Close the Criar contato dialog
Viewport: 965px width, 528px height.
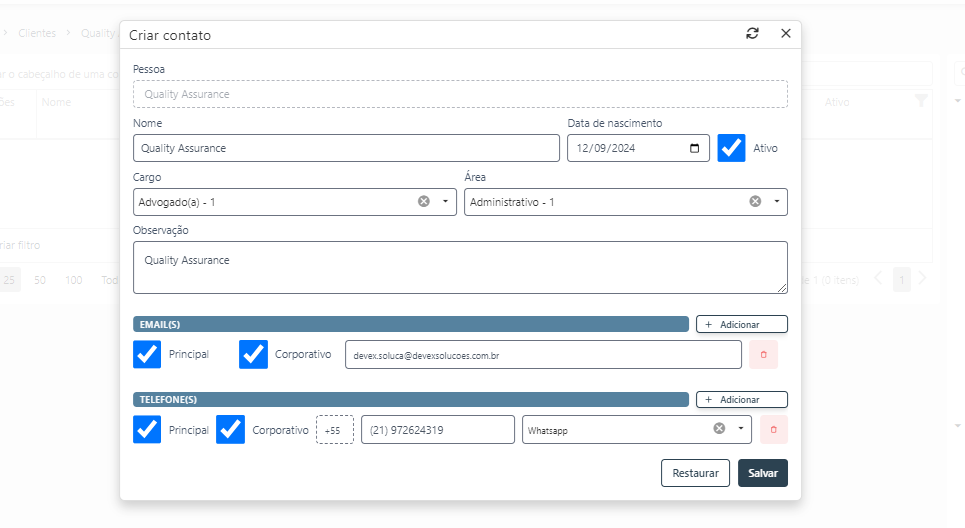point(785,34)
